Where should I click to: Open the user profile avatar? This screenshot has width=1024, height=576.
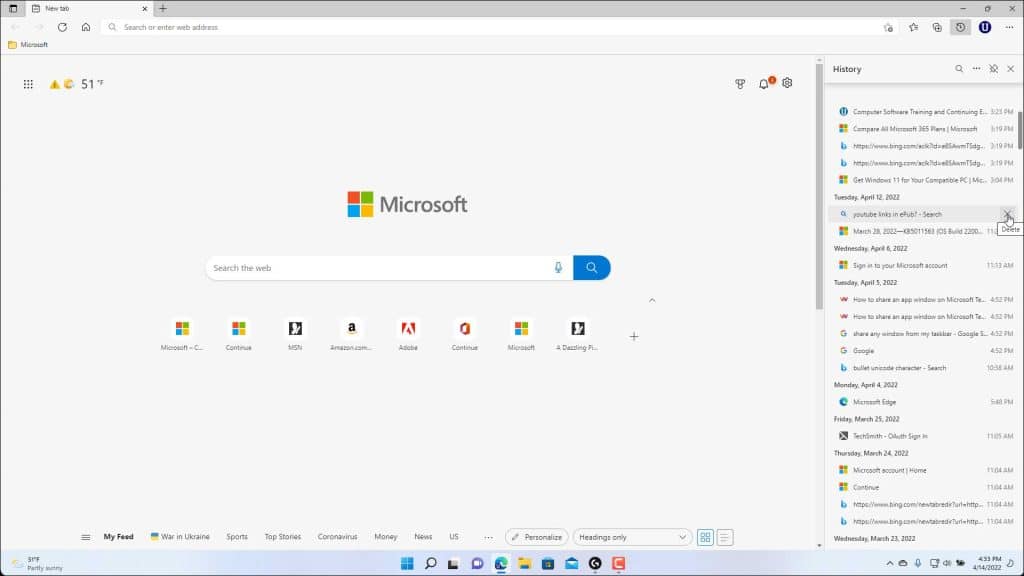coord(985,27)
